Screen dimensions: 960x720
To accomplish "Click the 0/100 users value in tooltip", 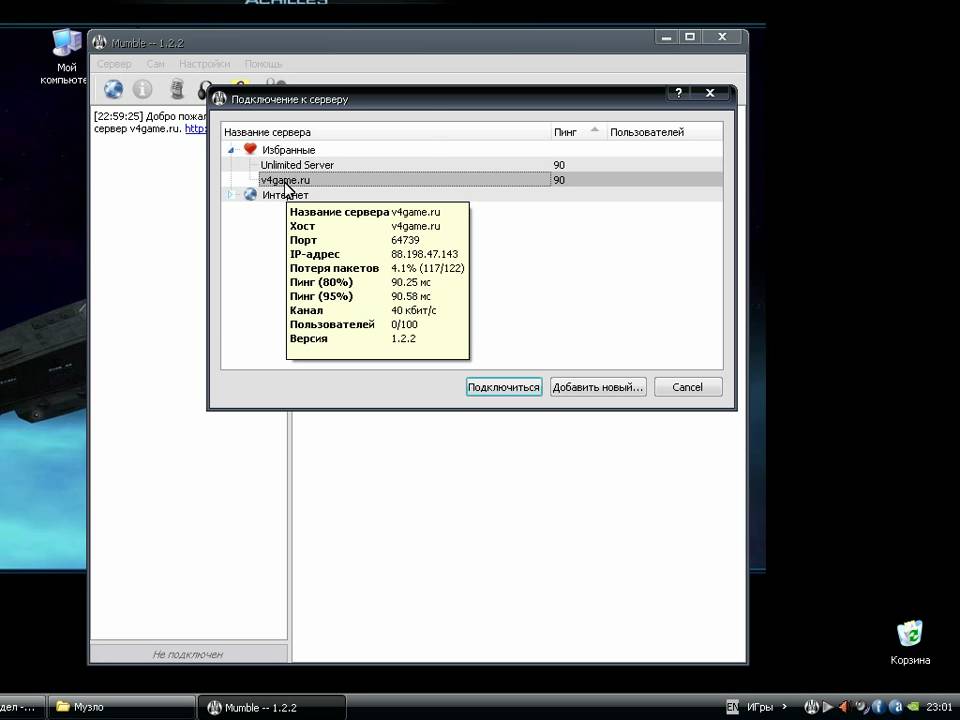I will click(x=404, y=324).
